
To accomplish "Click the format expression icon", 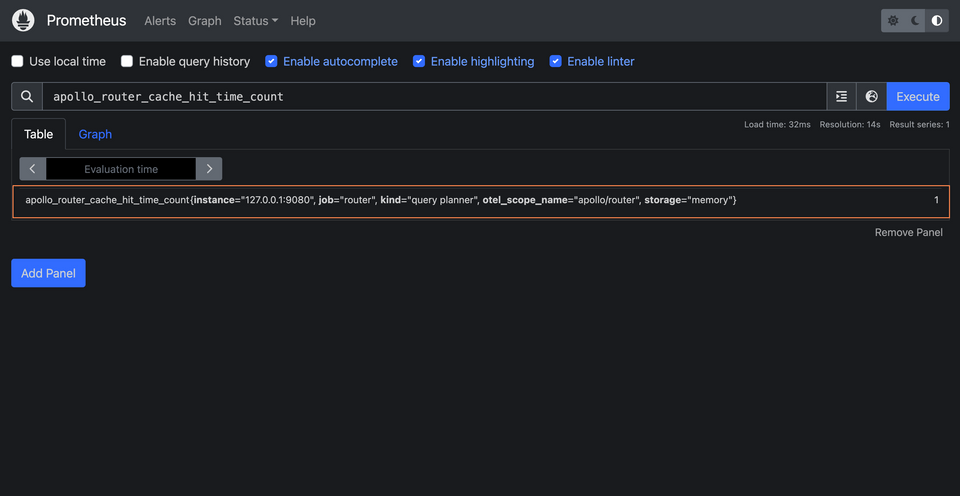I will 842,97.
